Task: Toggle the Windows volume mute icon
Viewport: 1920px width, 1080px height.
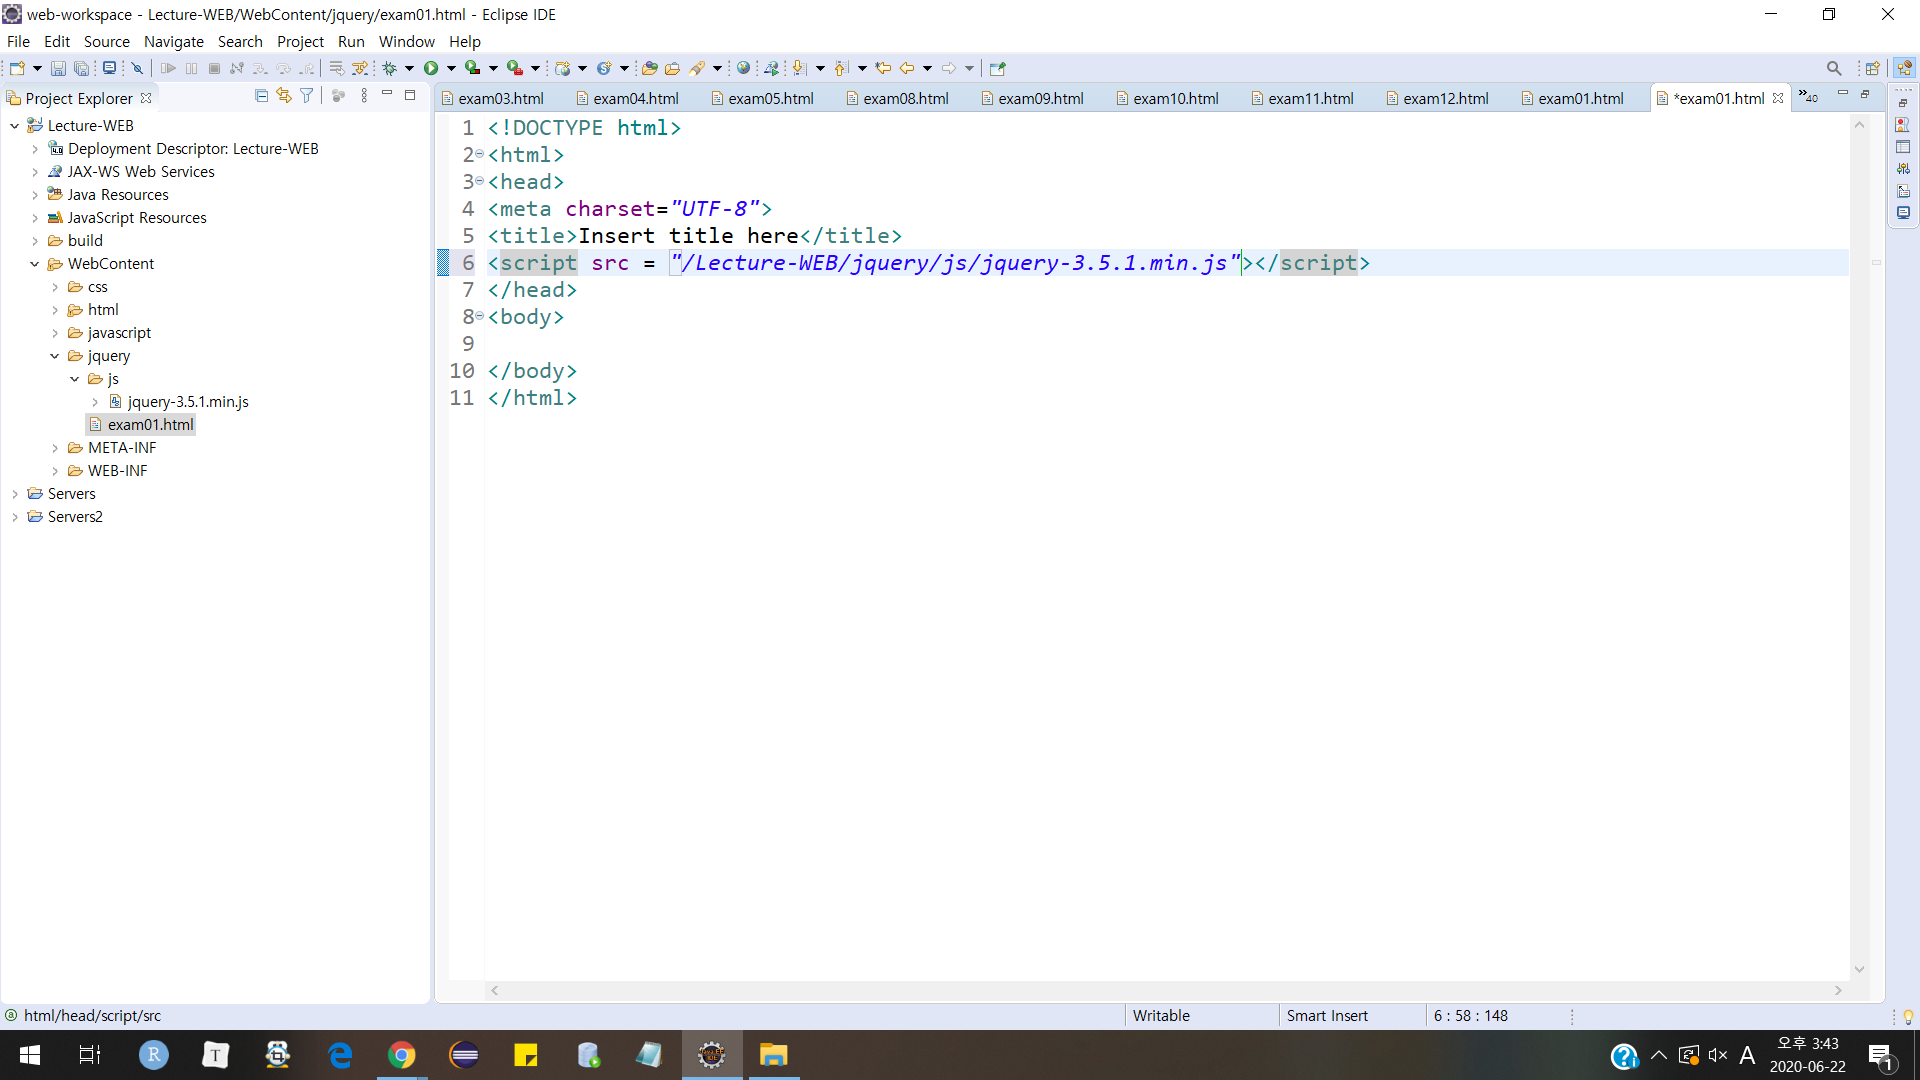Action: 1717,1055
